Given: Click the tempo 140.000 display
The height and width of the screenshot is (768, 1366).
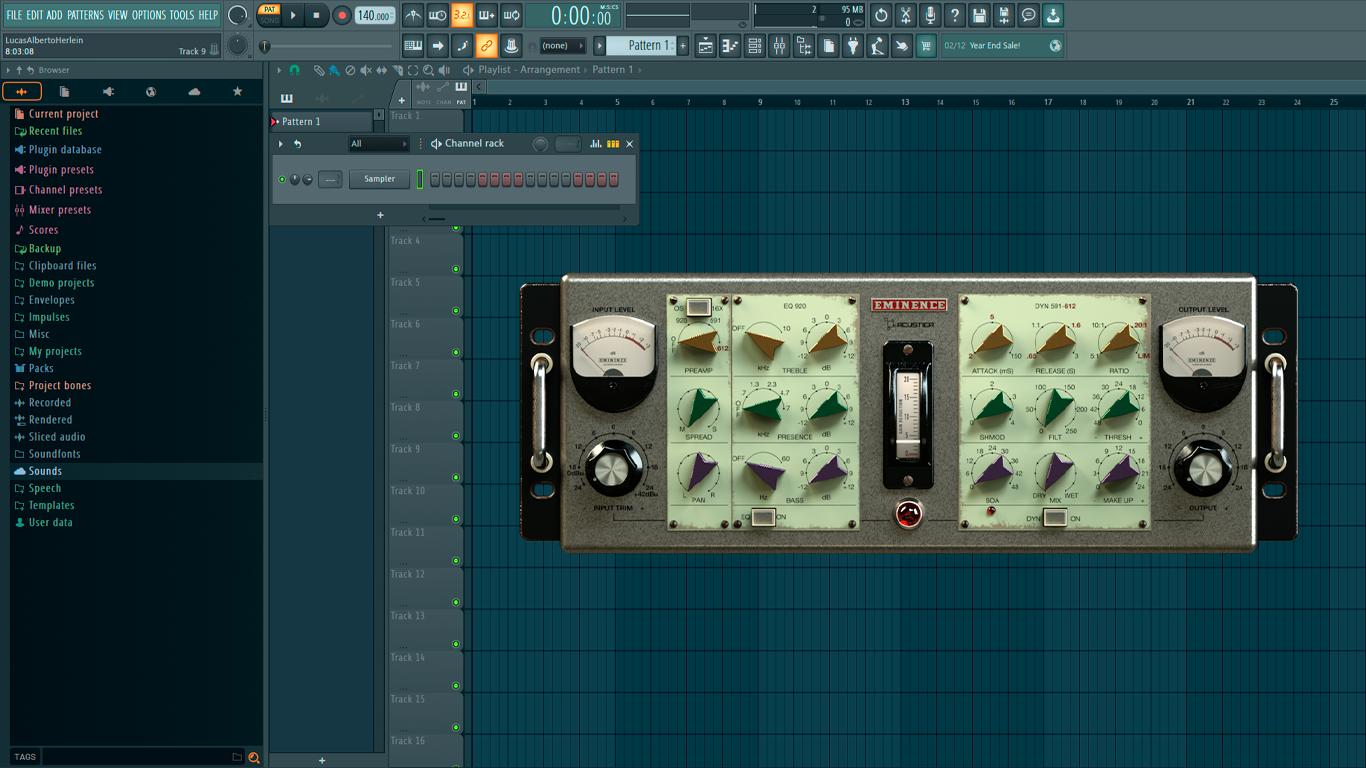Looking at the screenshot, I should click(375, 15).
